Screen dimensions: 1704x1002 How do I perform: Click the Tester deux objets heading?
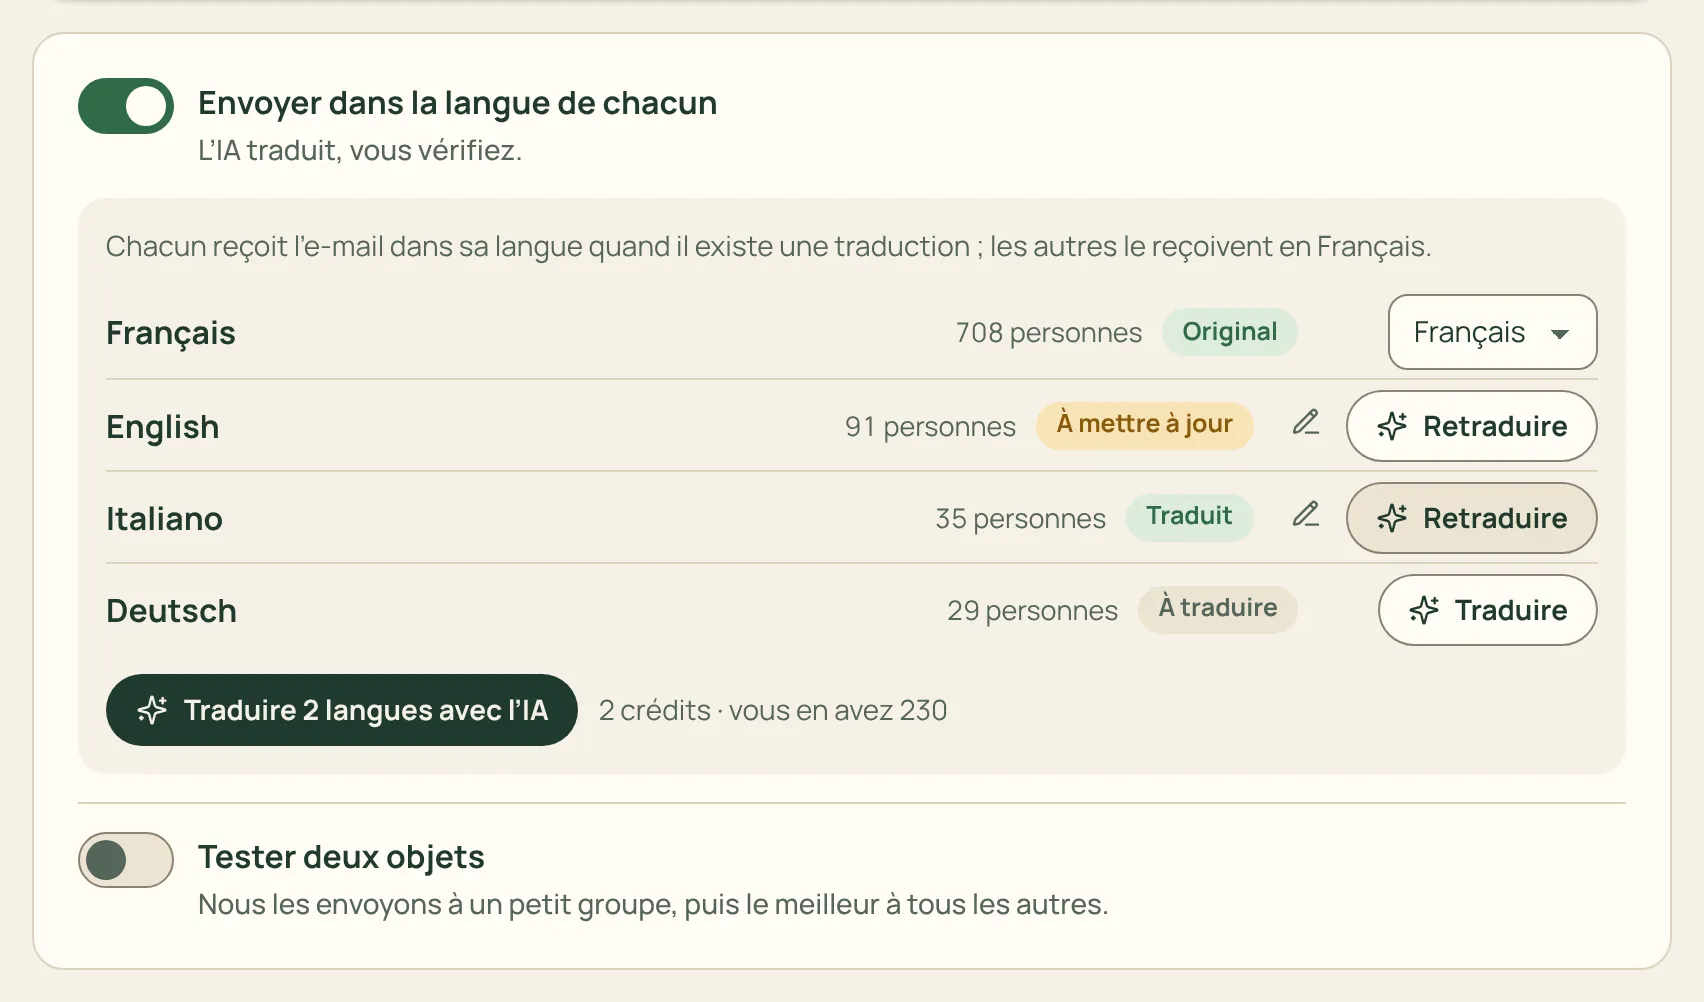click(x=341, y=857)
